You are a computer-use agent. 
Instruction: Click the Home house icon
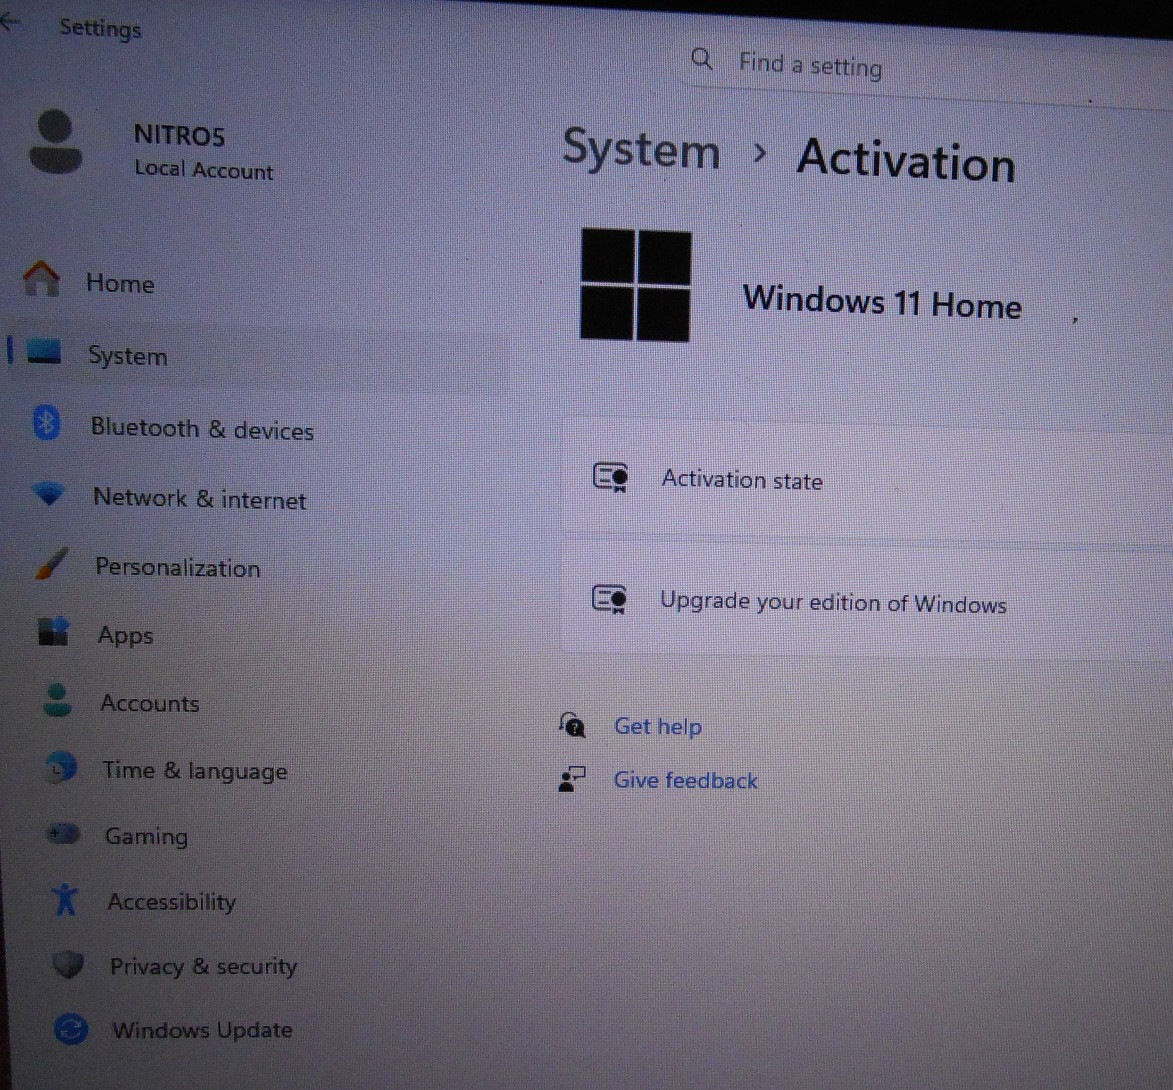pyautogui.click(x=41, y=278)
